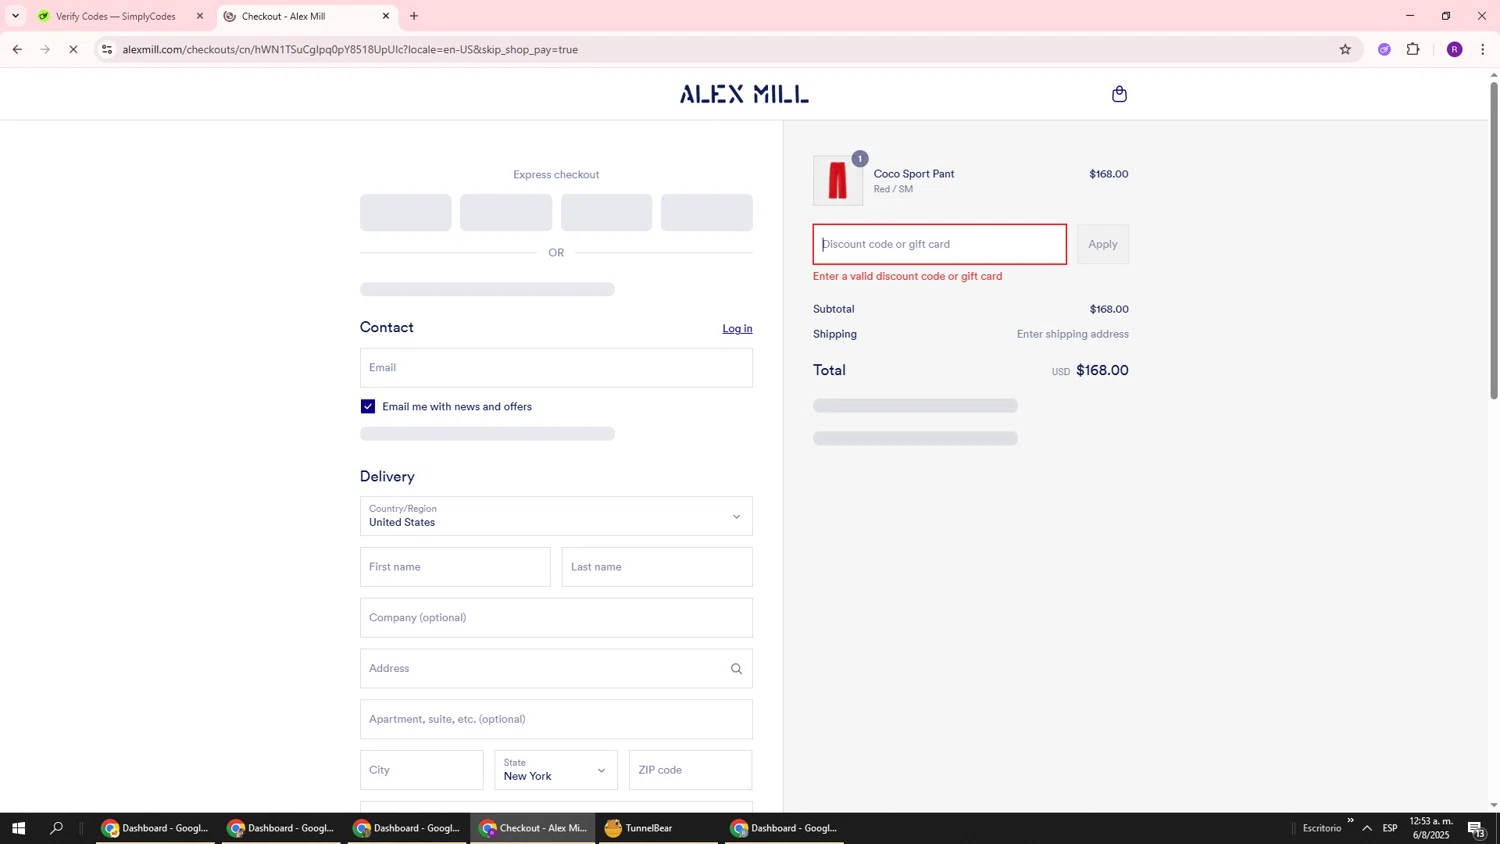
Task: Click the ESP language indicator
Action: pyautogui.click(x=1390, y=828)
